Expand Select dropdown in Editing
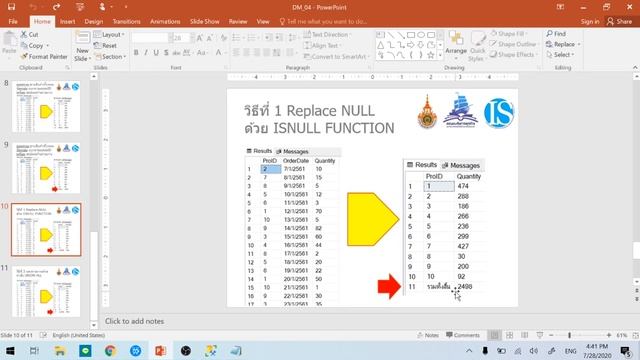Screen dimensions: 640x360 (x=560, y=54)
